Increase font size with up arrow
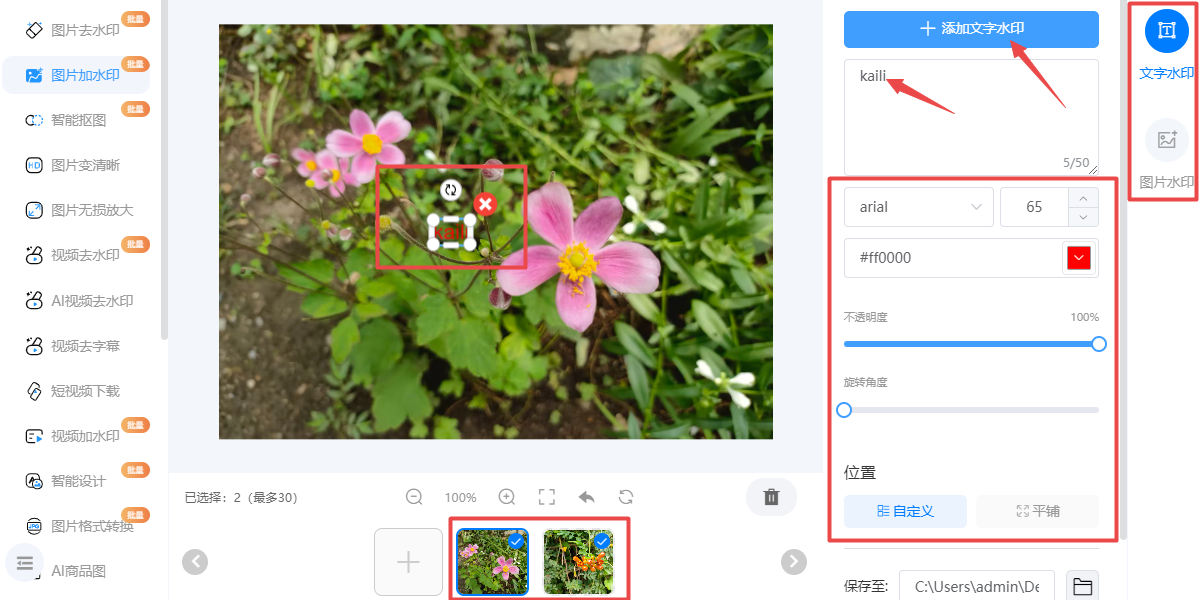The height and width of the screenshot is (600, 1200). coord(1083,197)
